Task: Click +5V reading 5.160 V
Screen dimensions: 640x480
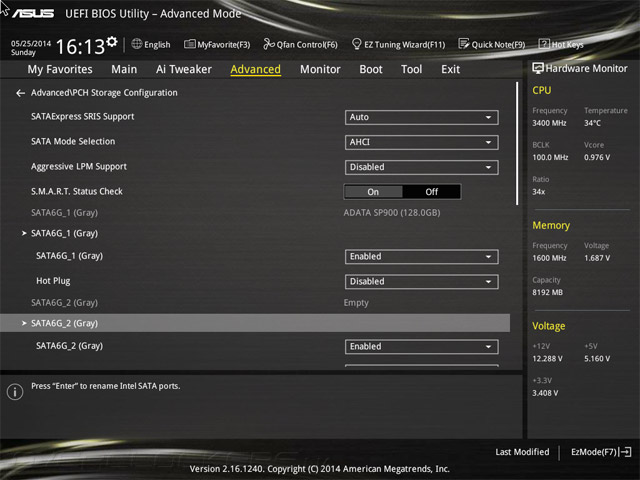Action: [597, 358]
